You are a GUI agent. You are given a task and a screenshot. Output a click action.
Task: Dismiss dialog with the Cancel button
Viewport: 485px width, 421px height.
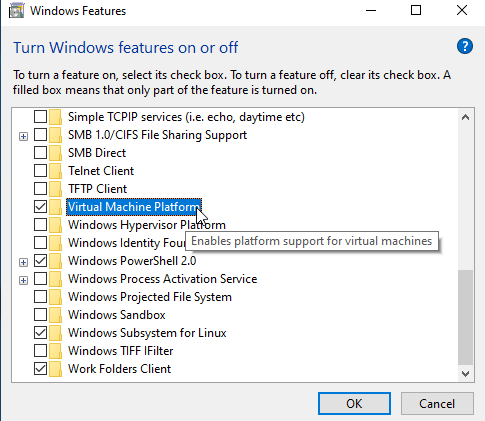pos(437,404)
